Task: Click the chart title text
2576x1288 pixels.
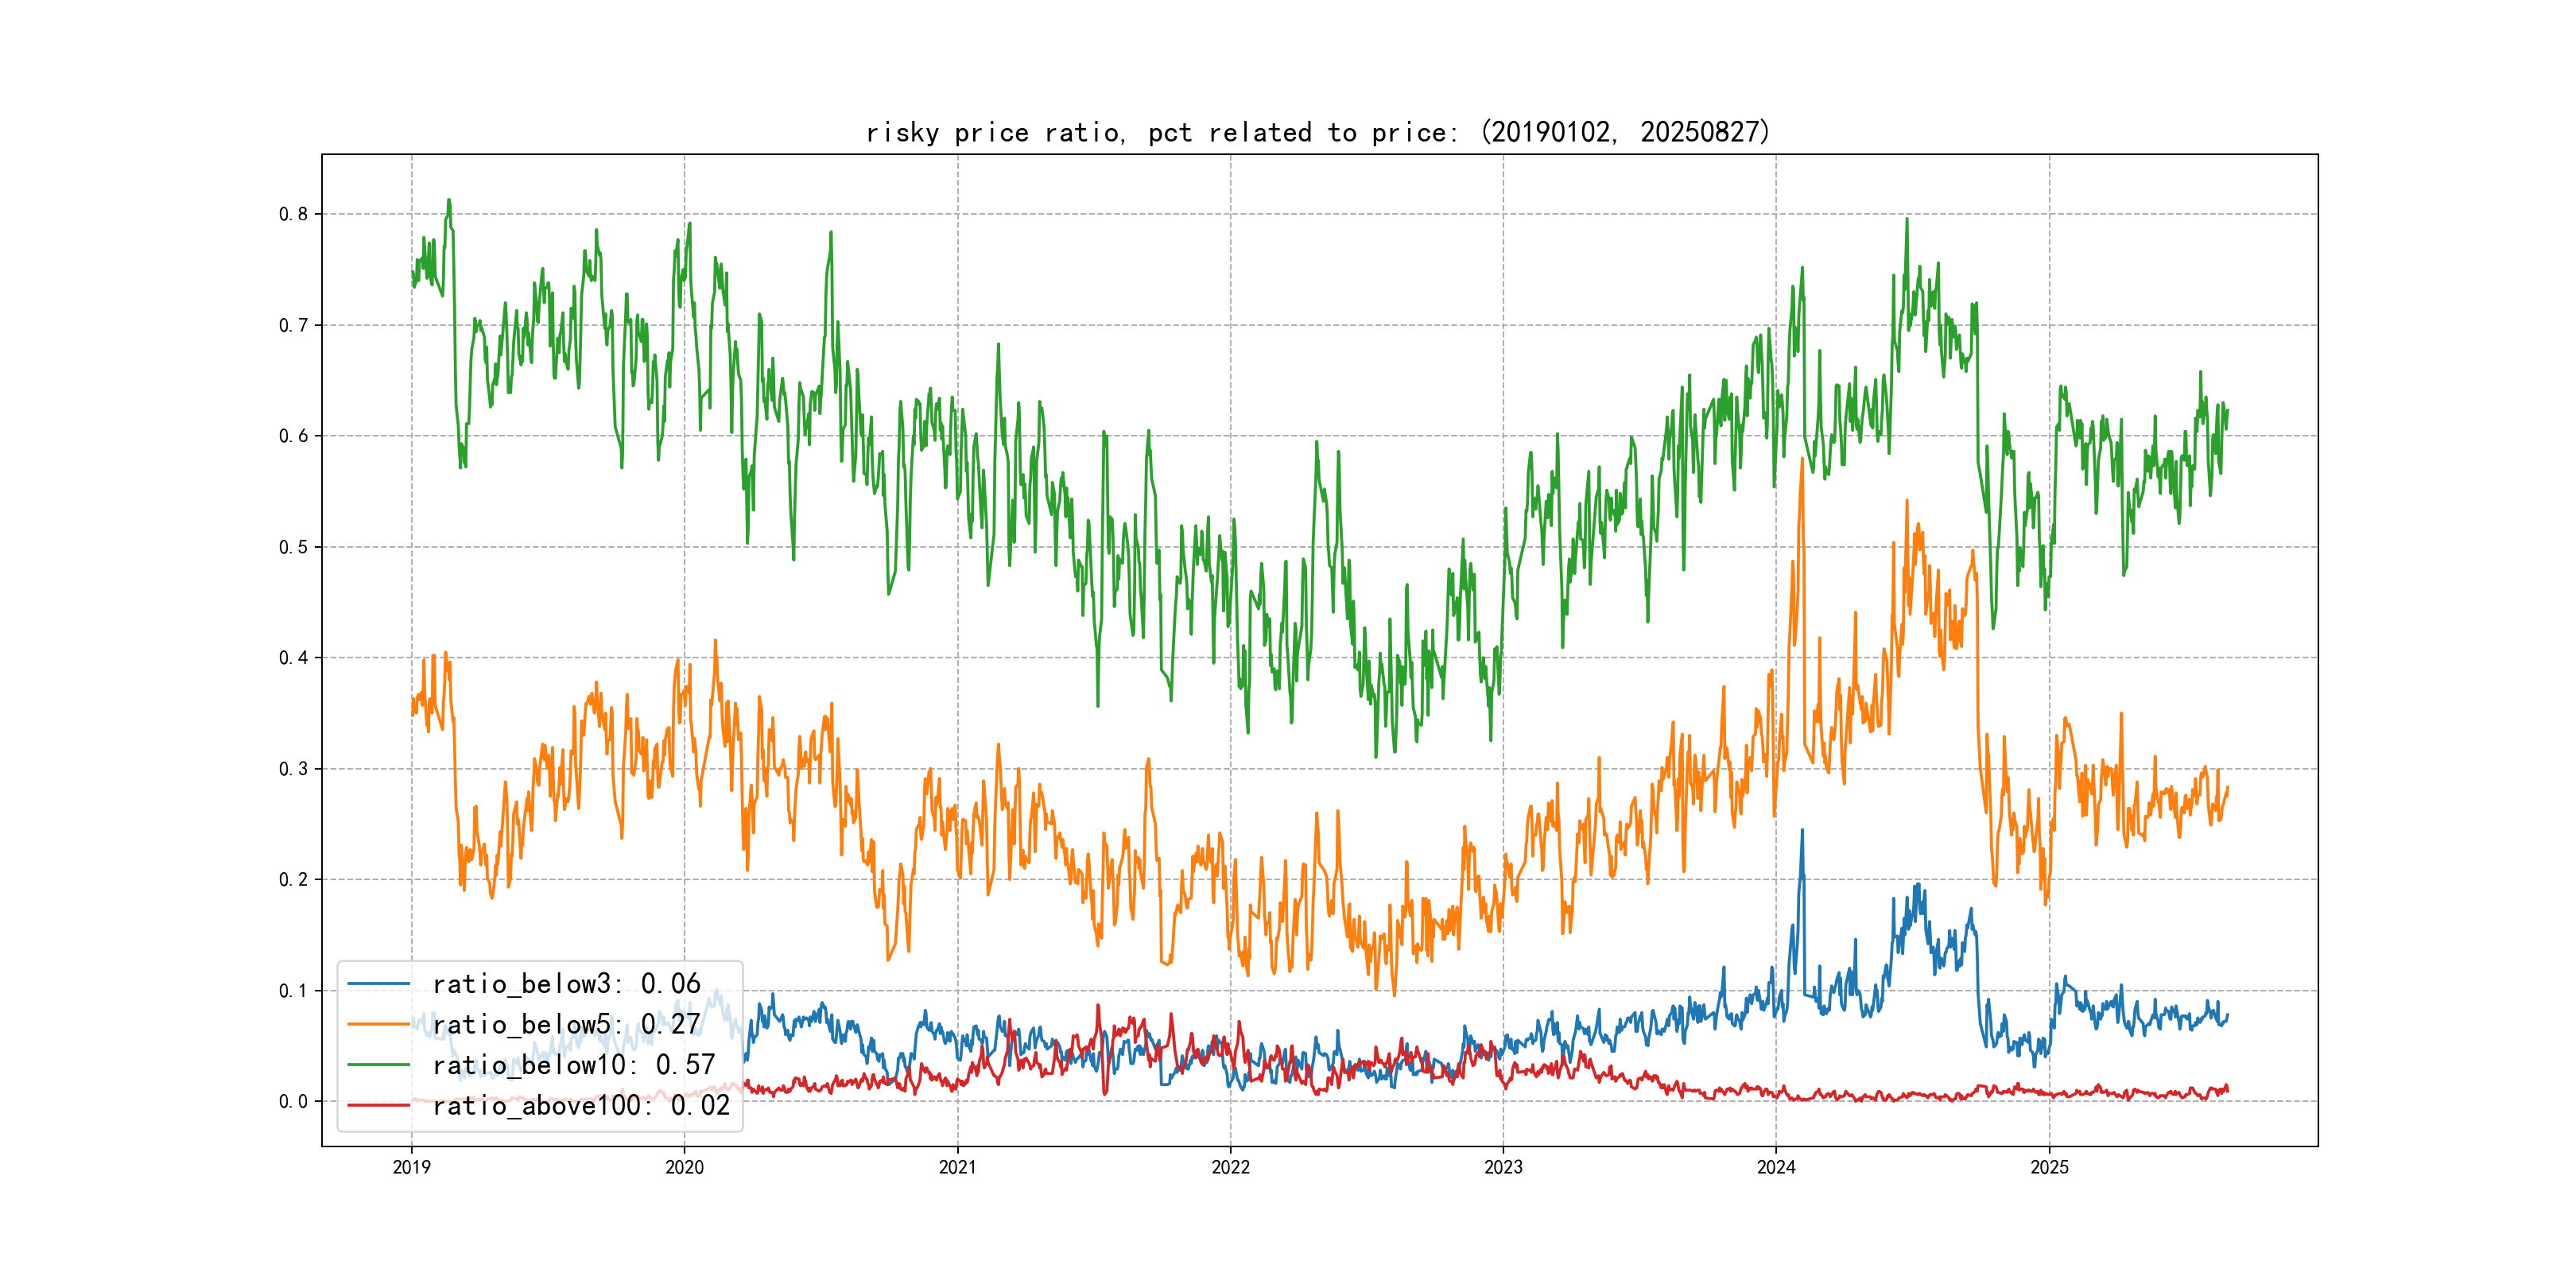Action: 1318,132
